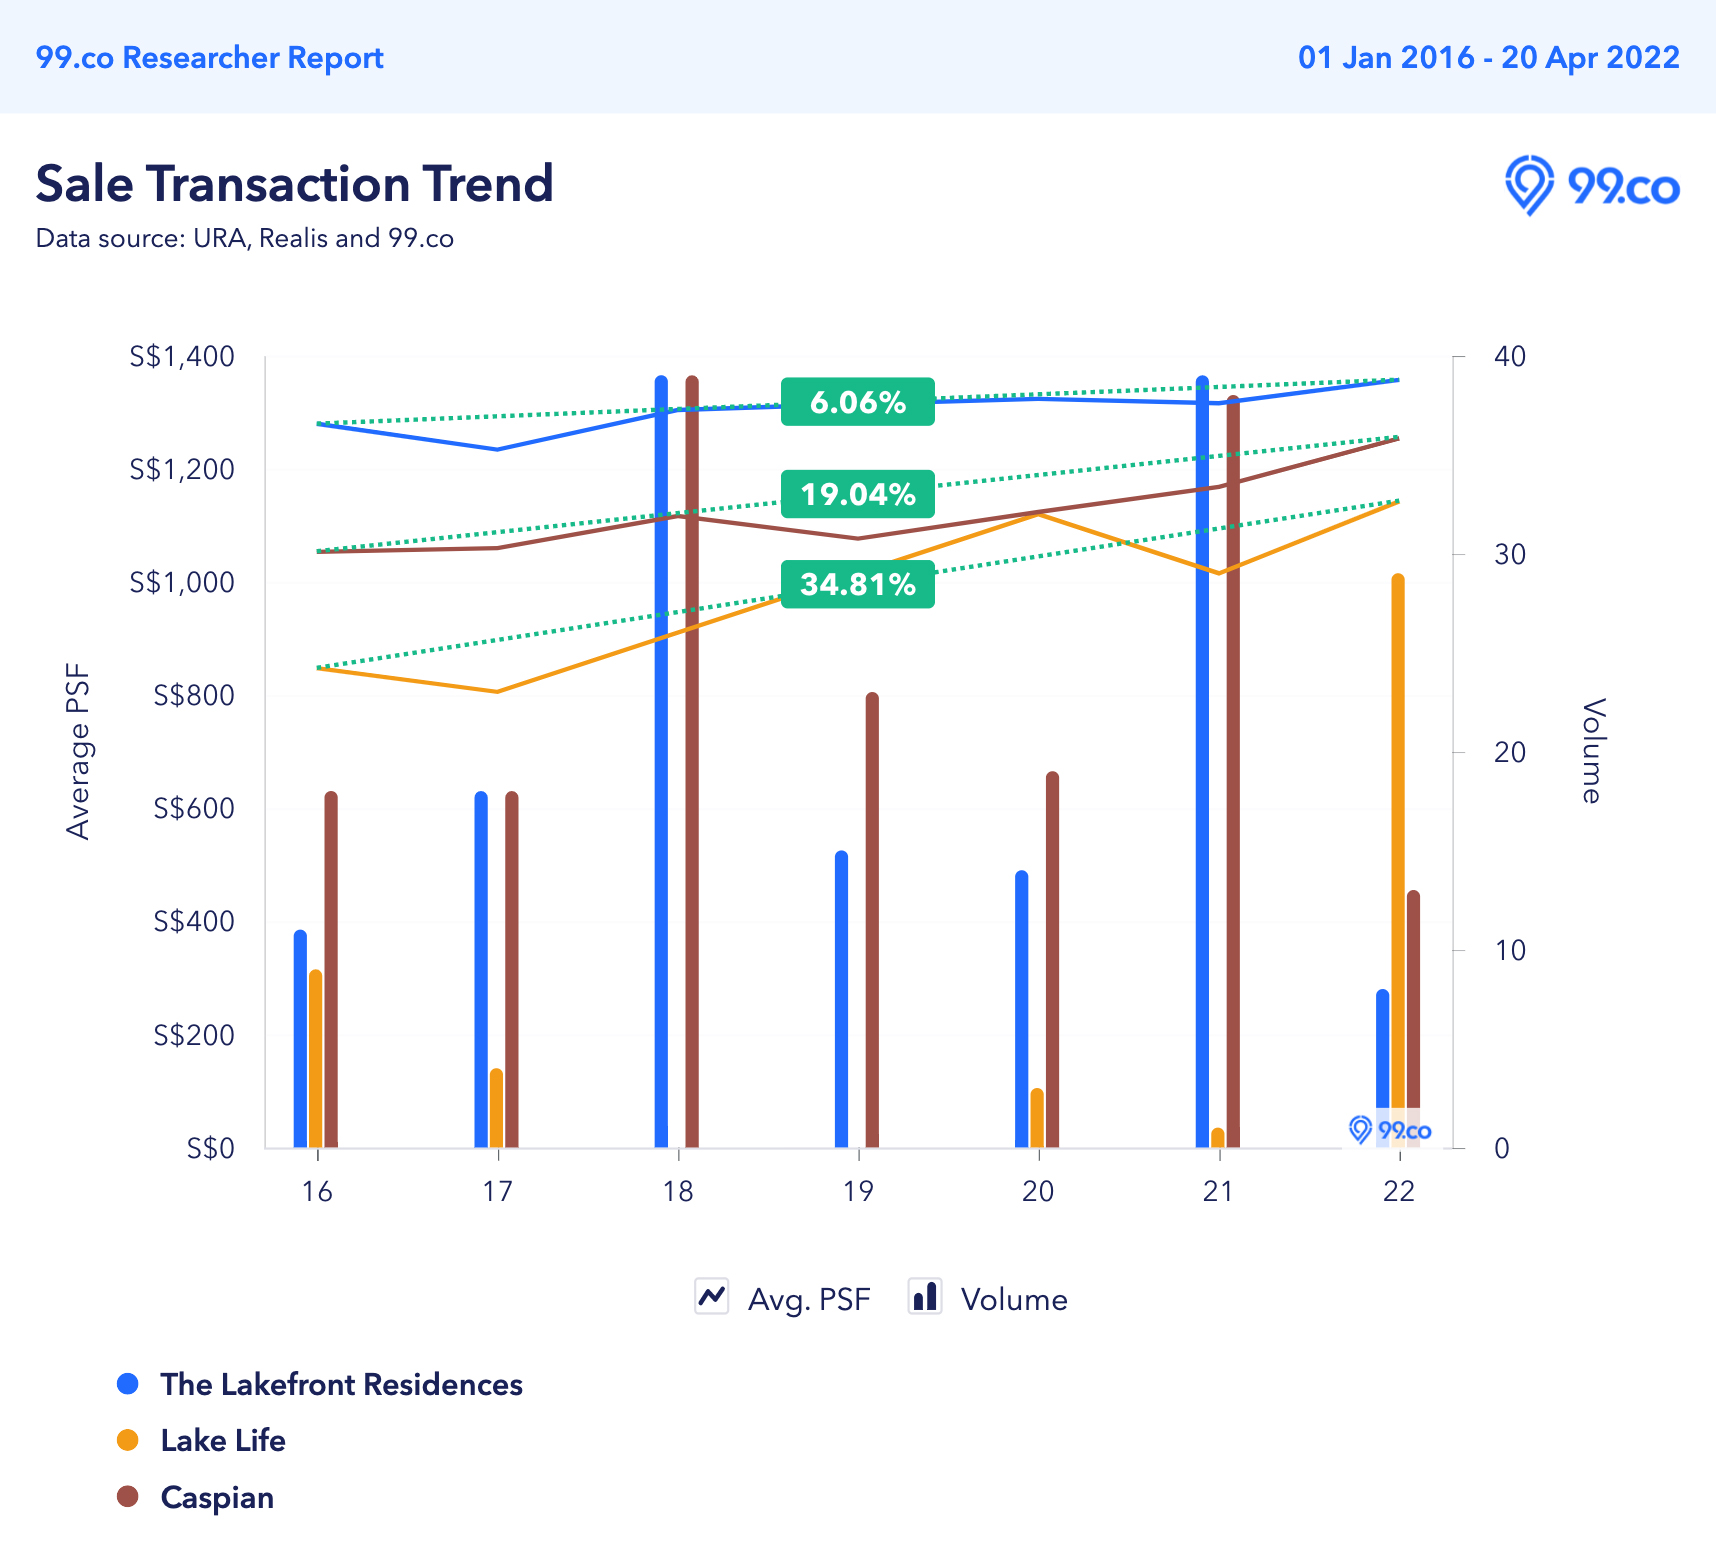
Task: Click year 20 on the x-axis
Action: click(1038, 1191)
